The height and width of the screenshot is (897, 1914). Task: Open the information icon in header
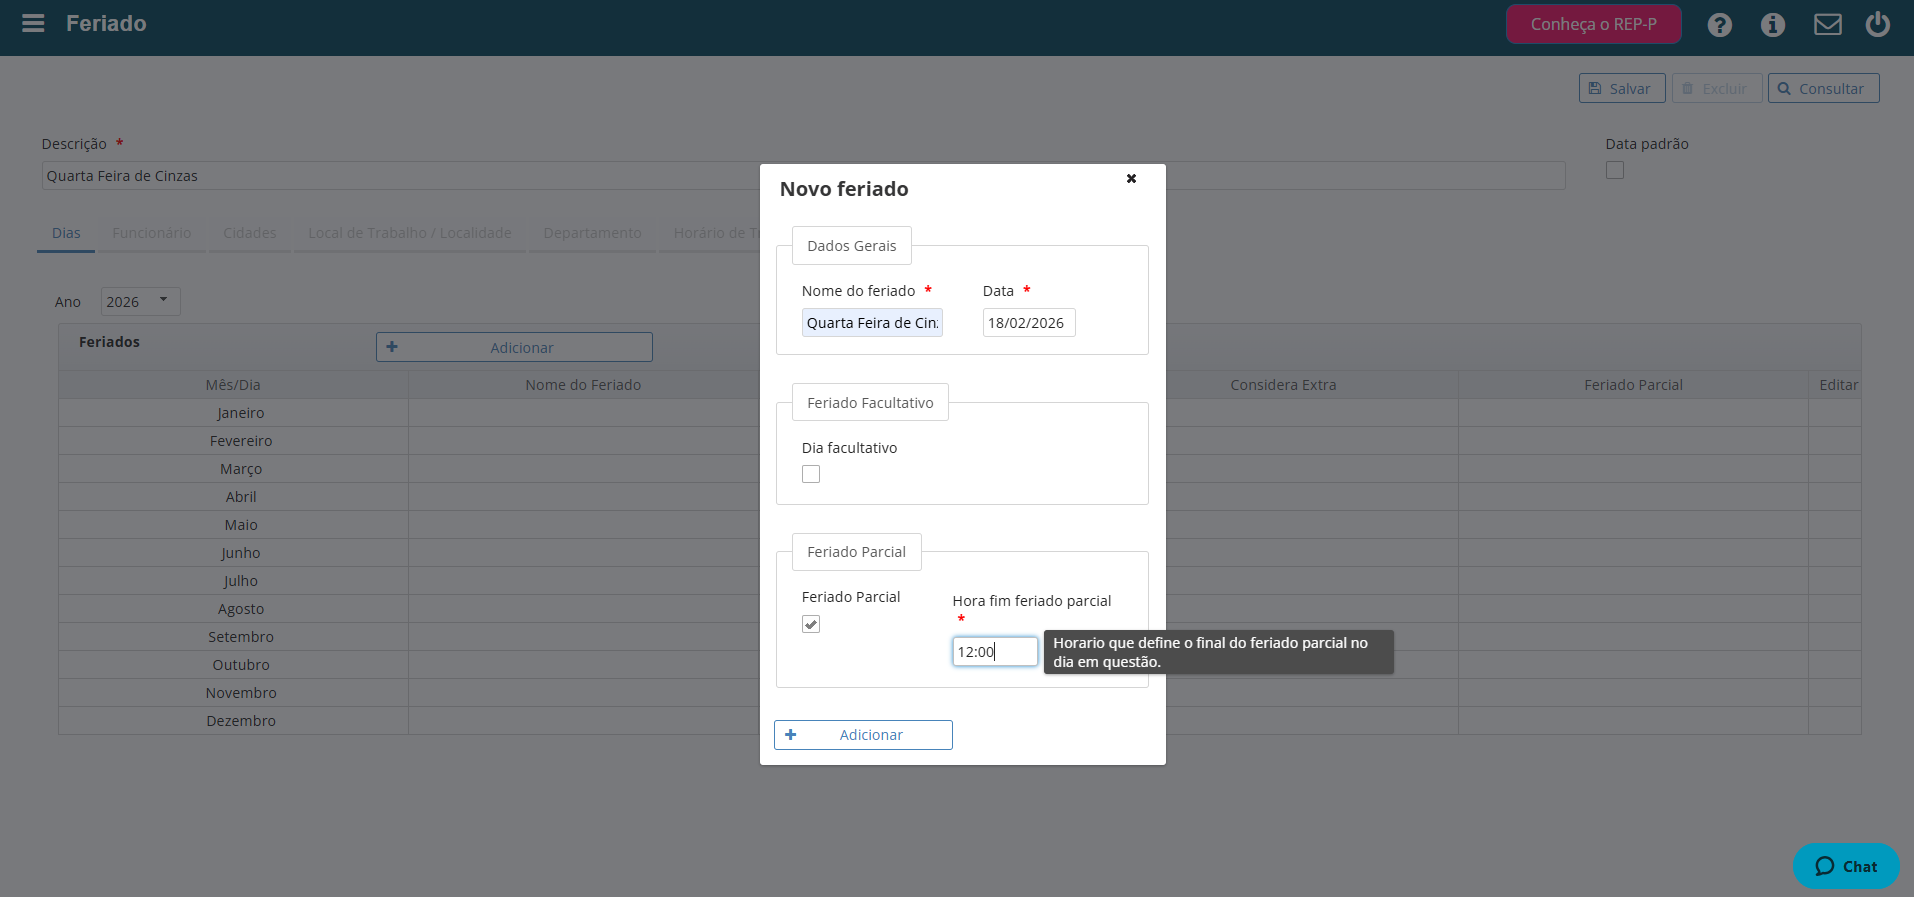coord(1772,24)
